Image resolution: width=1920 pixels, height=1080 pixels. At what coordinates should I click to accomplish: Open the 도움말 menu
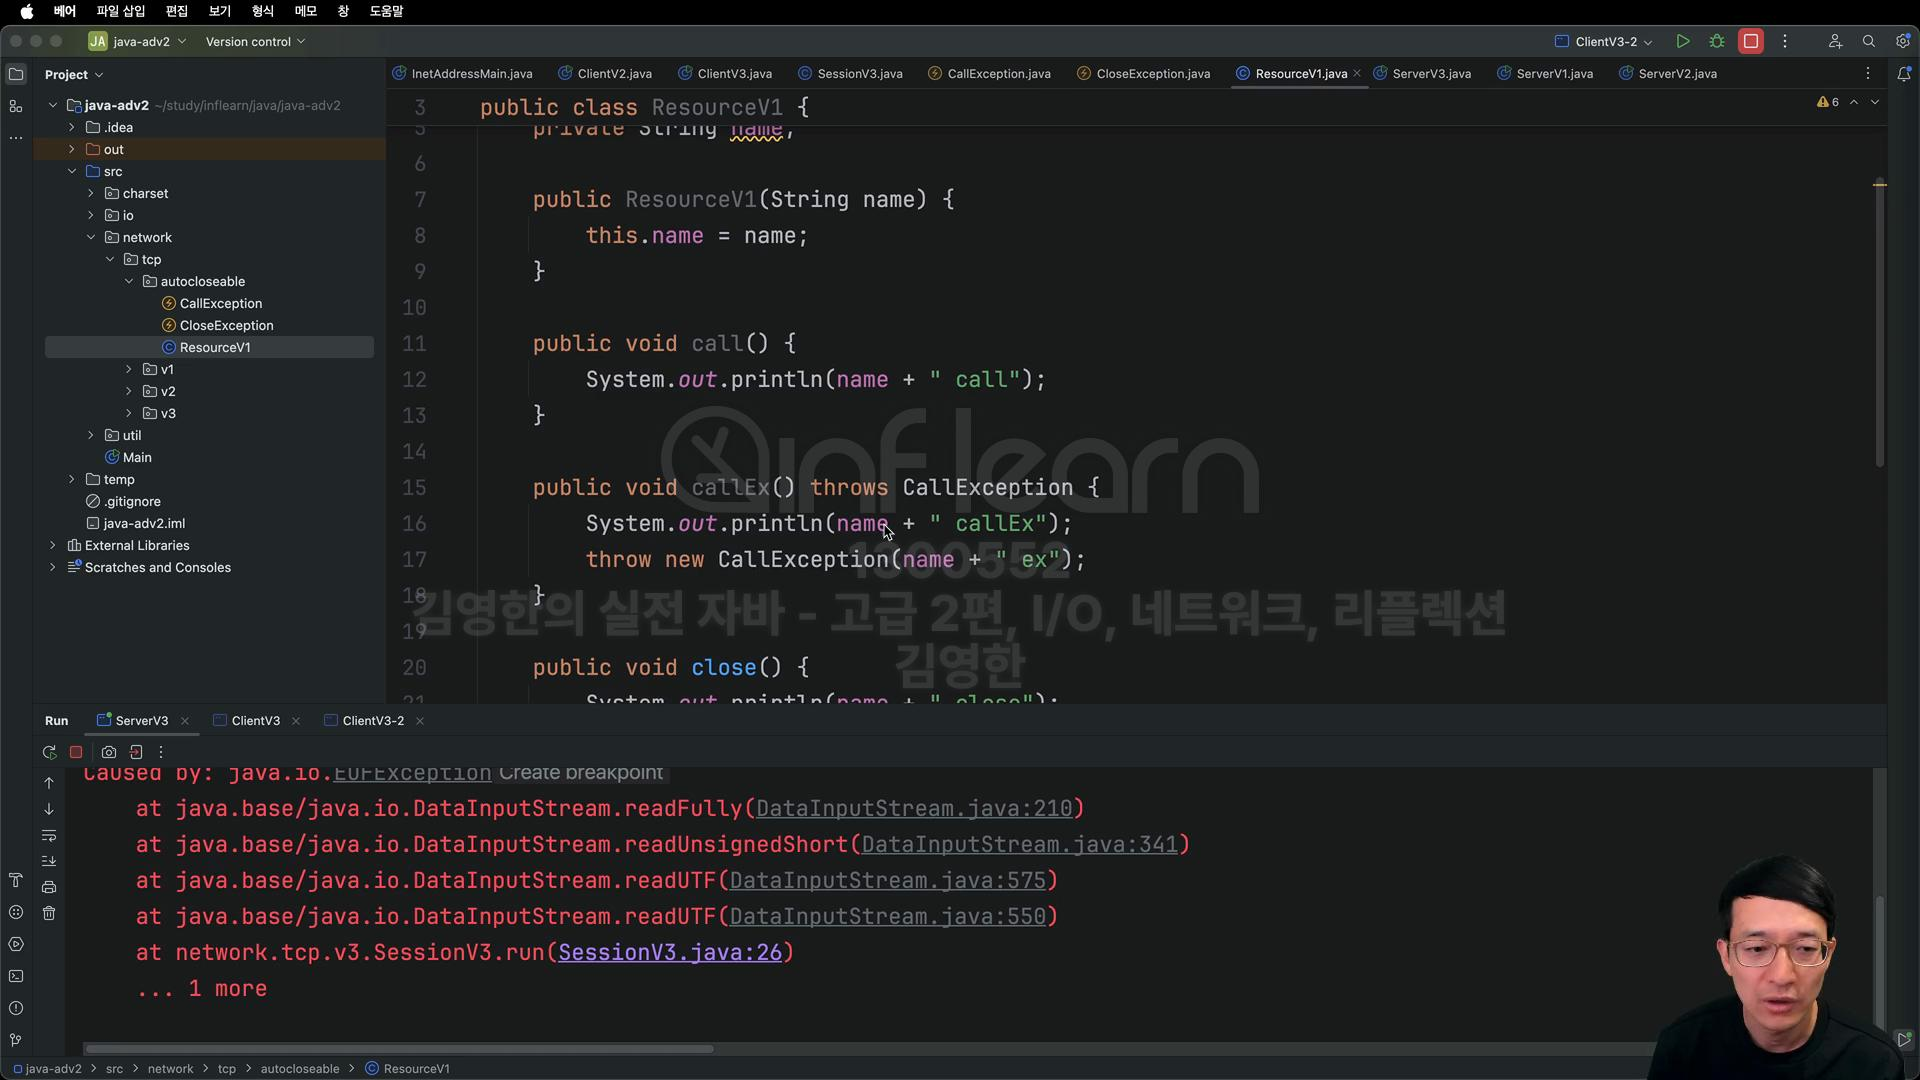(386, 11)
